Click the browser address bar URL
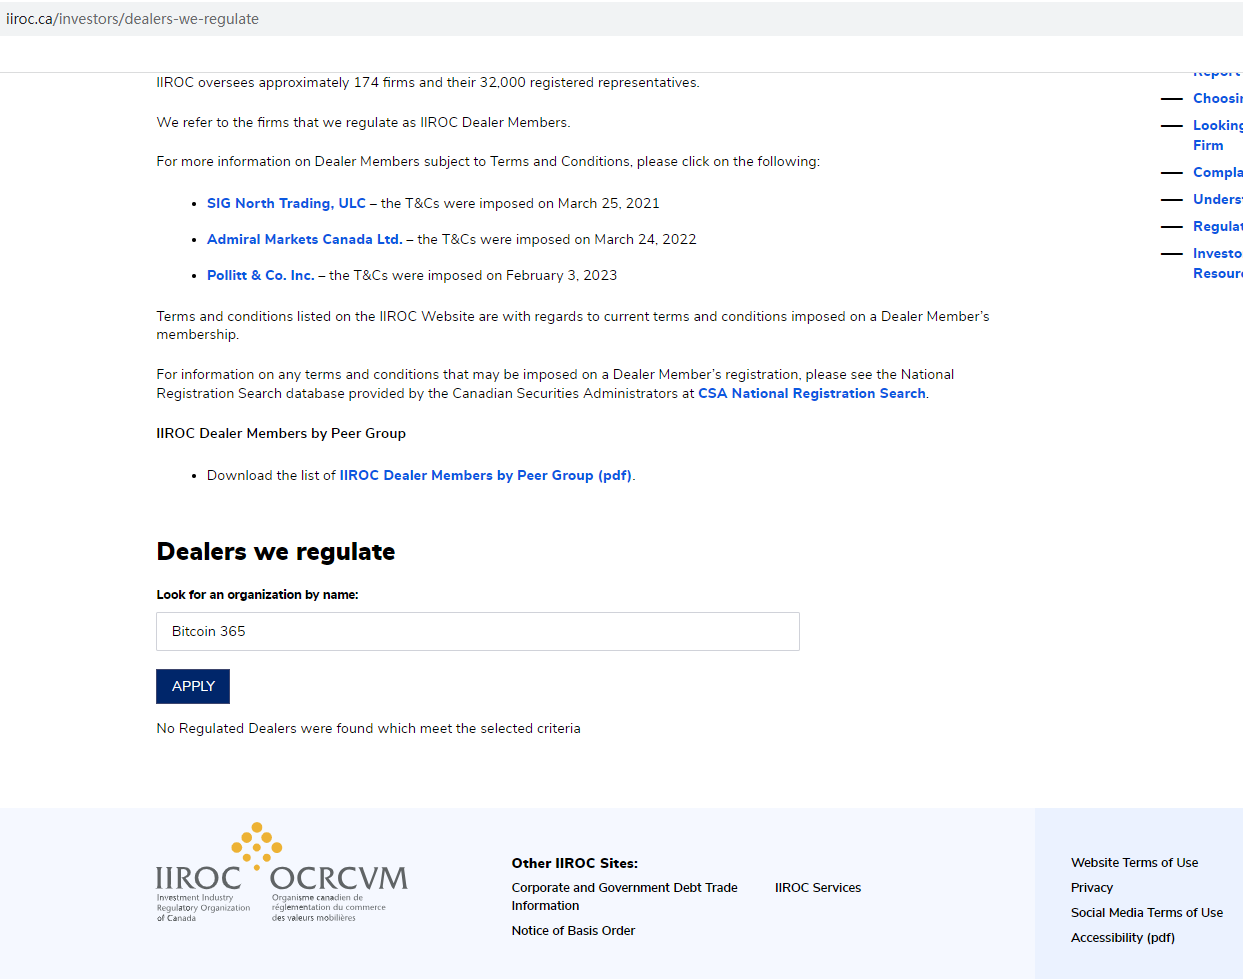Screen dimensions: 1243x979 point(132,18)
